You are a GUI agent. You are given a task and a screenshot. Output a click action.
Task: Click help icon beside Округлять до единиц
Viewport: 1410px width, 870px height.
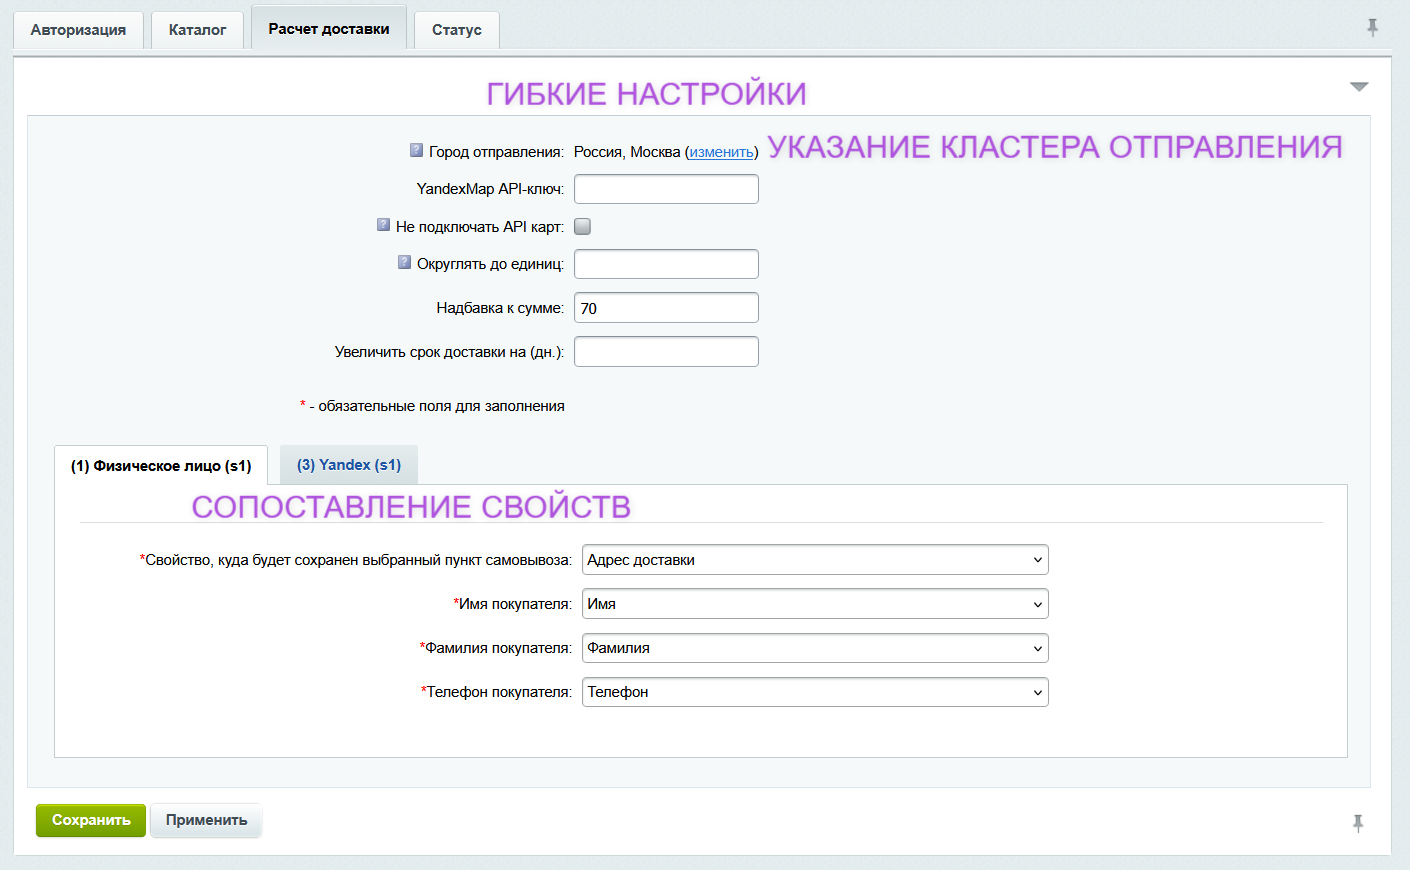click(404, 262)
